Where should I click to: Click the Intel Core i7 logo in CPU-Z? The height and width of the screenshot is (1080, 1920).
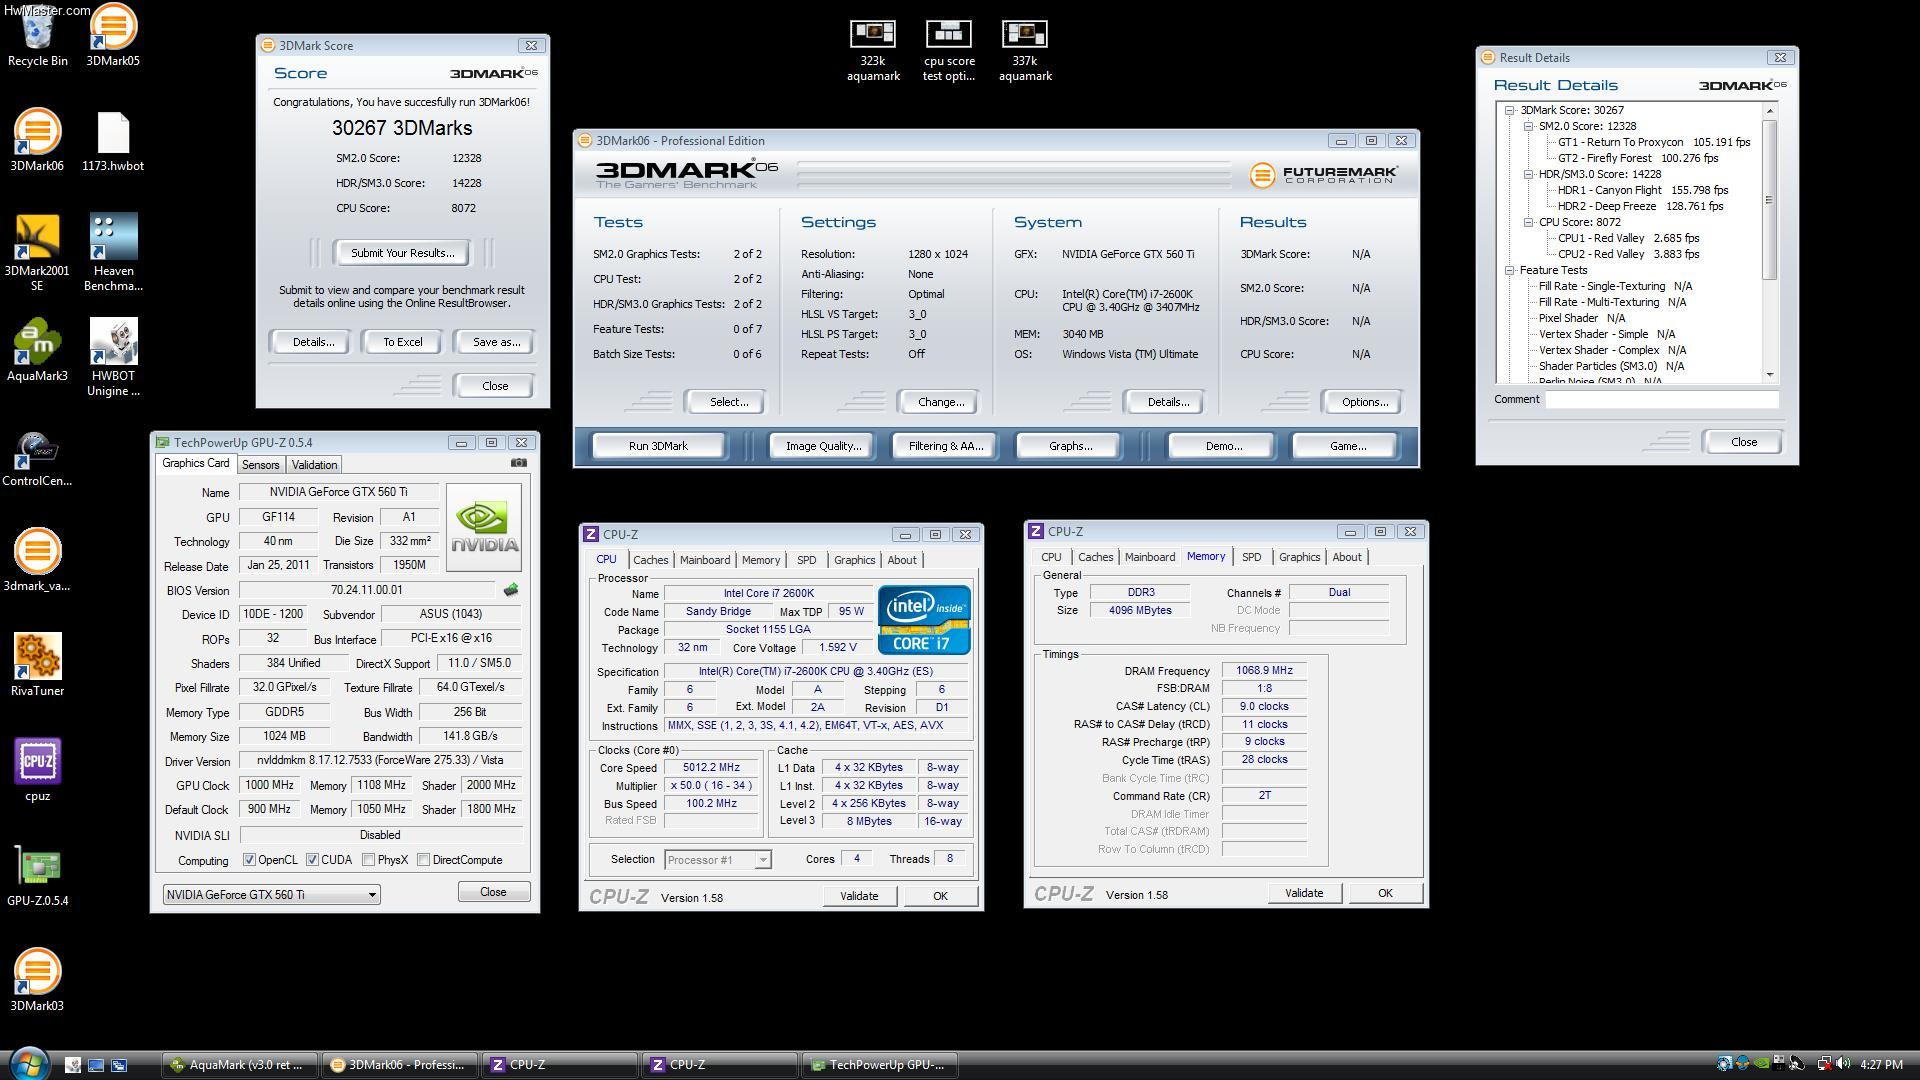tap(924, 620)
